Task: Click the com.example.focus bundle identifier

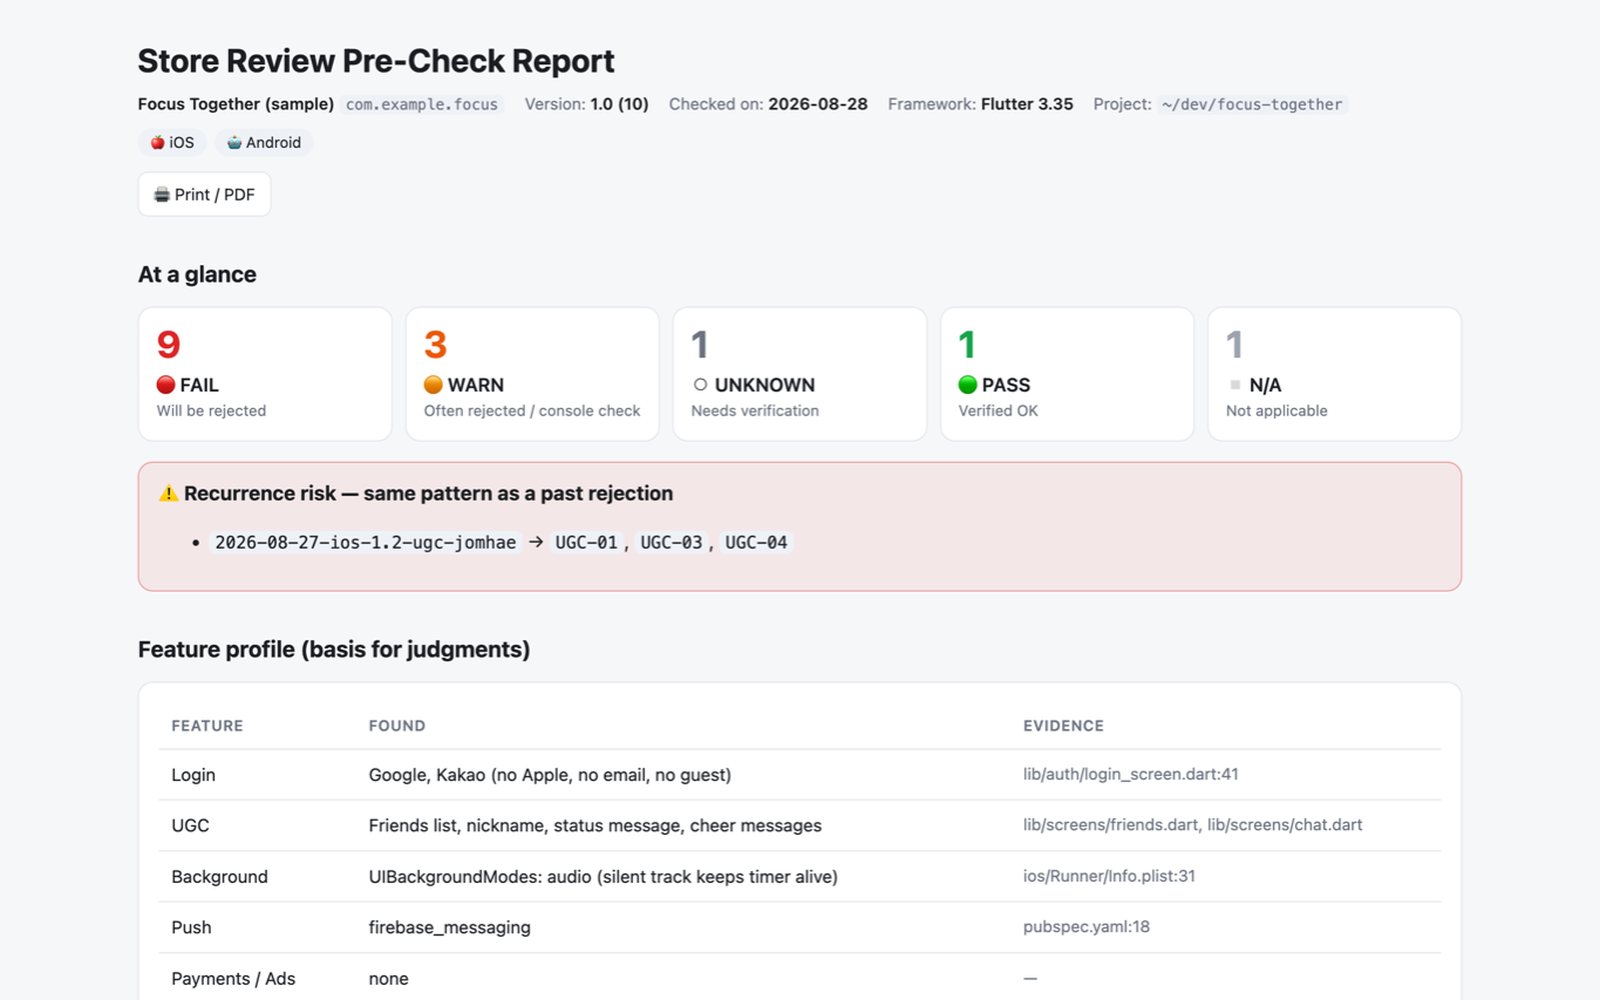Action: [x=422, y=104]
